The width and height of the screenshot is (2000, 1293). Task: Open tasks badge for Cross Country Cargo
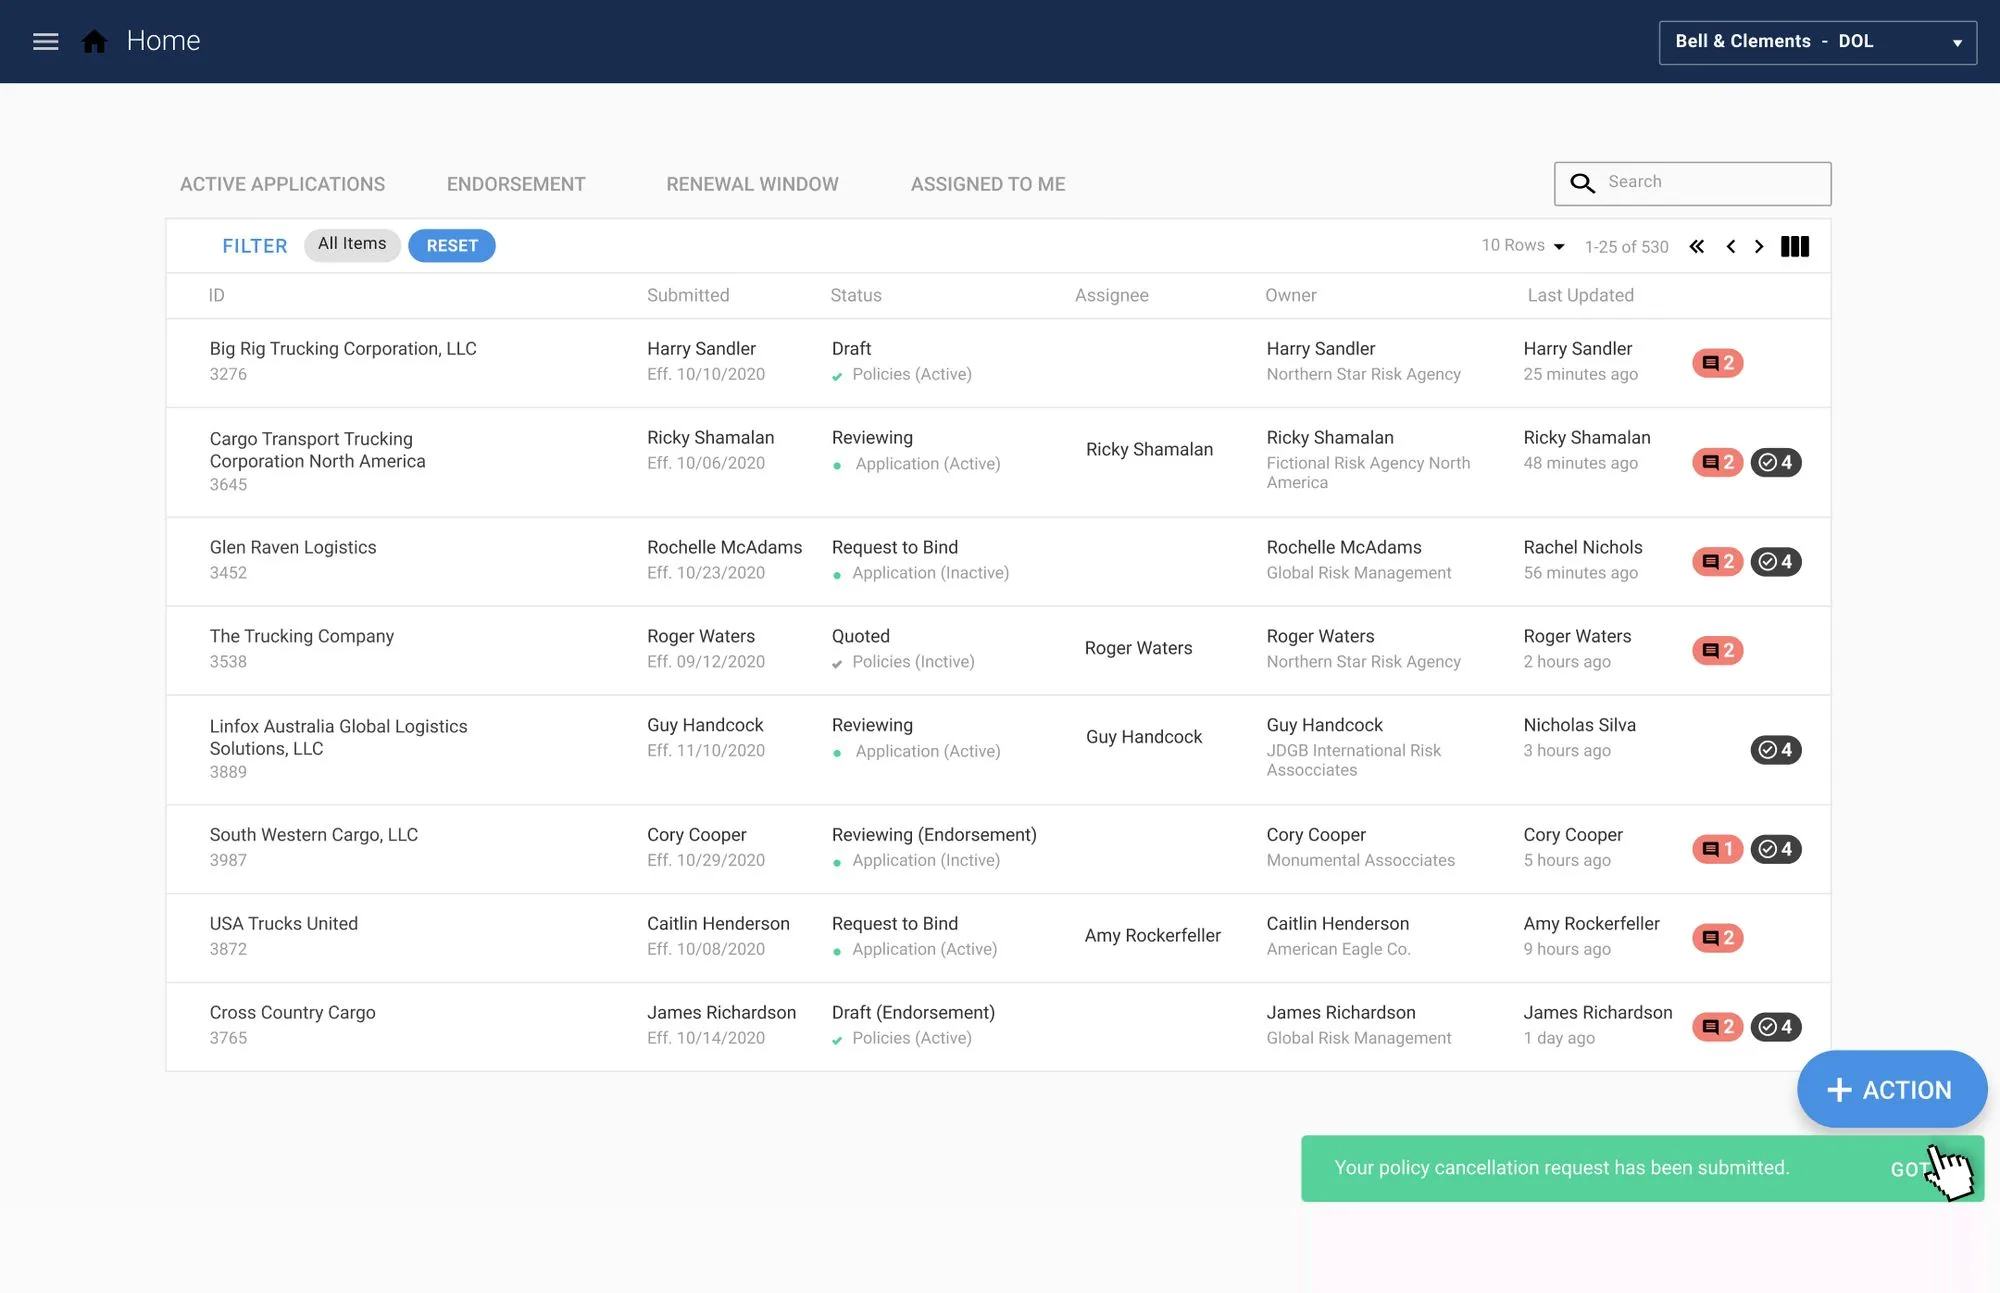point(1776,1027)
